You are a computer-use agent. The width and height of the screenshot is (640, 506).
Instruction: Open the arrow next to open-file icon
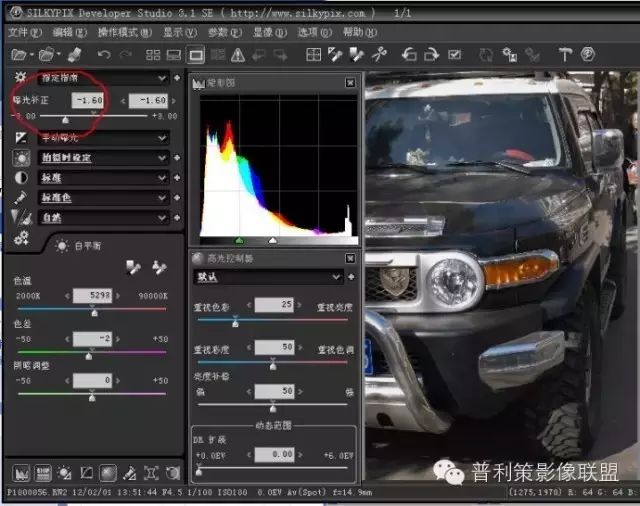31,54
